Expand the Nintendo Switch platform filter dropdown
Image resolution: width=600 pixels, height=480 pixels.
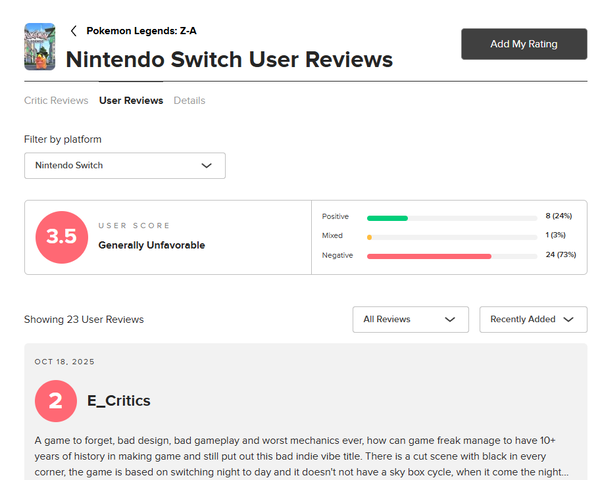(x=125, y=165)
